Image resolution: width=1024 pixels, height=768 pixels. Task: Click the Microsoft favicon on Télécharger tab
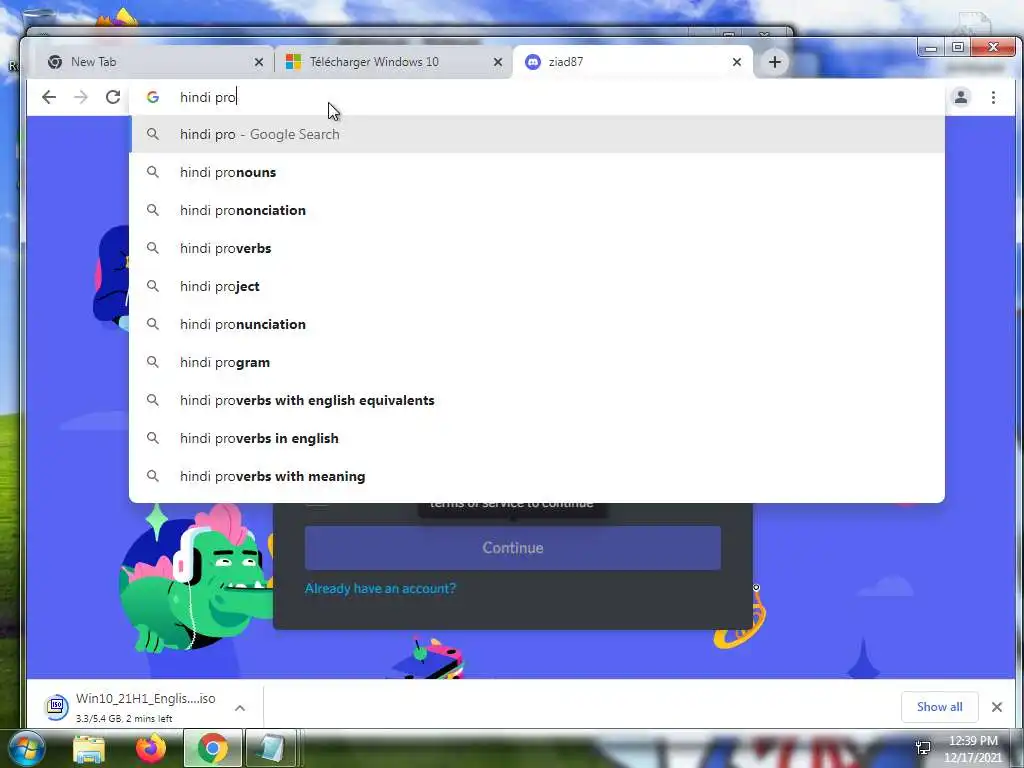[293, 62]
